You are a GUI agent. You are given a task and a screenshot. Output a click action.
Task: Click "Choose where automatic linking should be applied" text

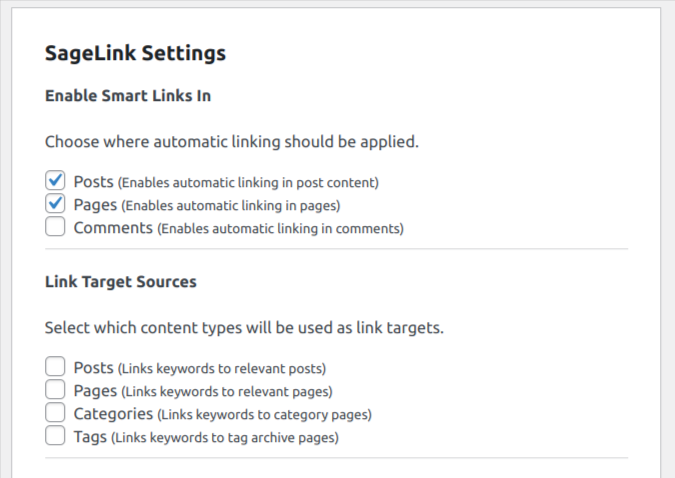(232, 141)
